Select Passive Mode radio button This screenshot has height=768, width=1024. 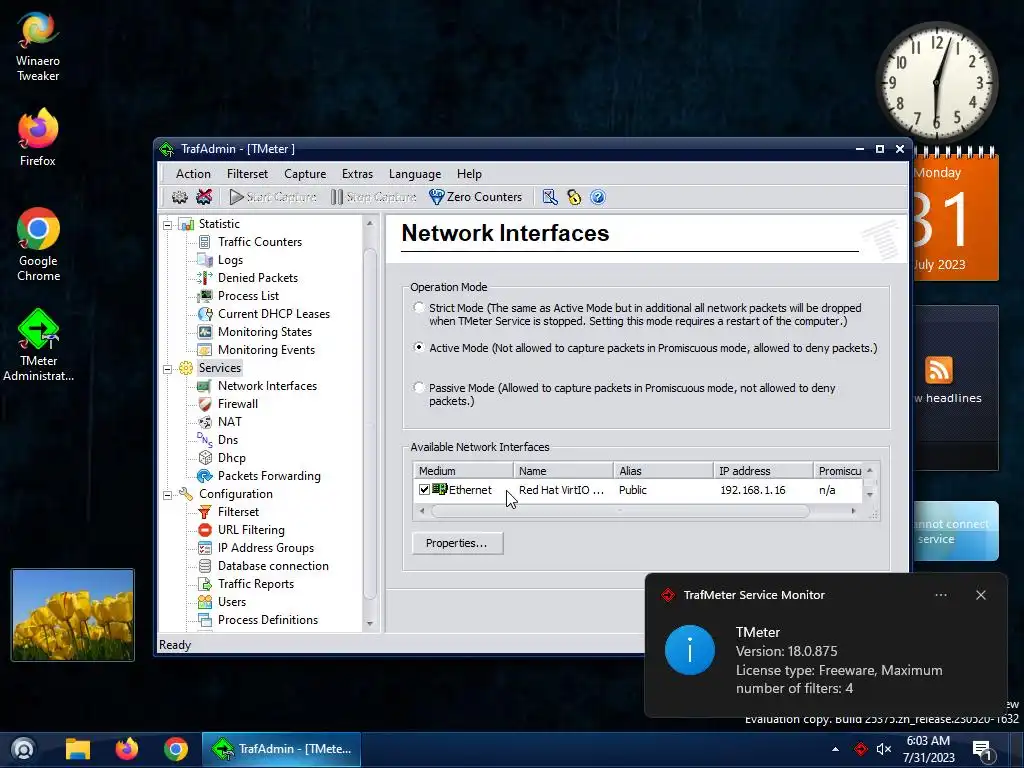(419, 387)
